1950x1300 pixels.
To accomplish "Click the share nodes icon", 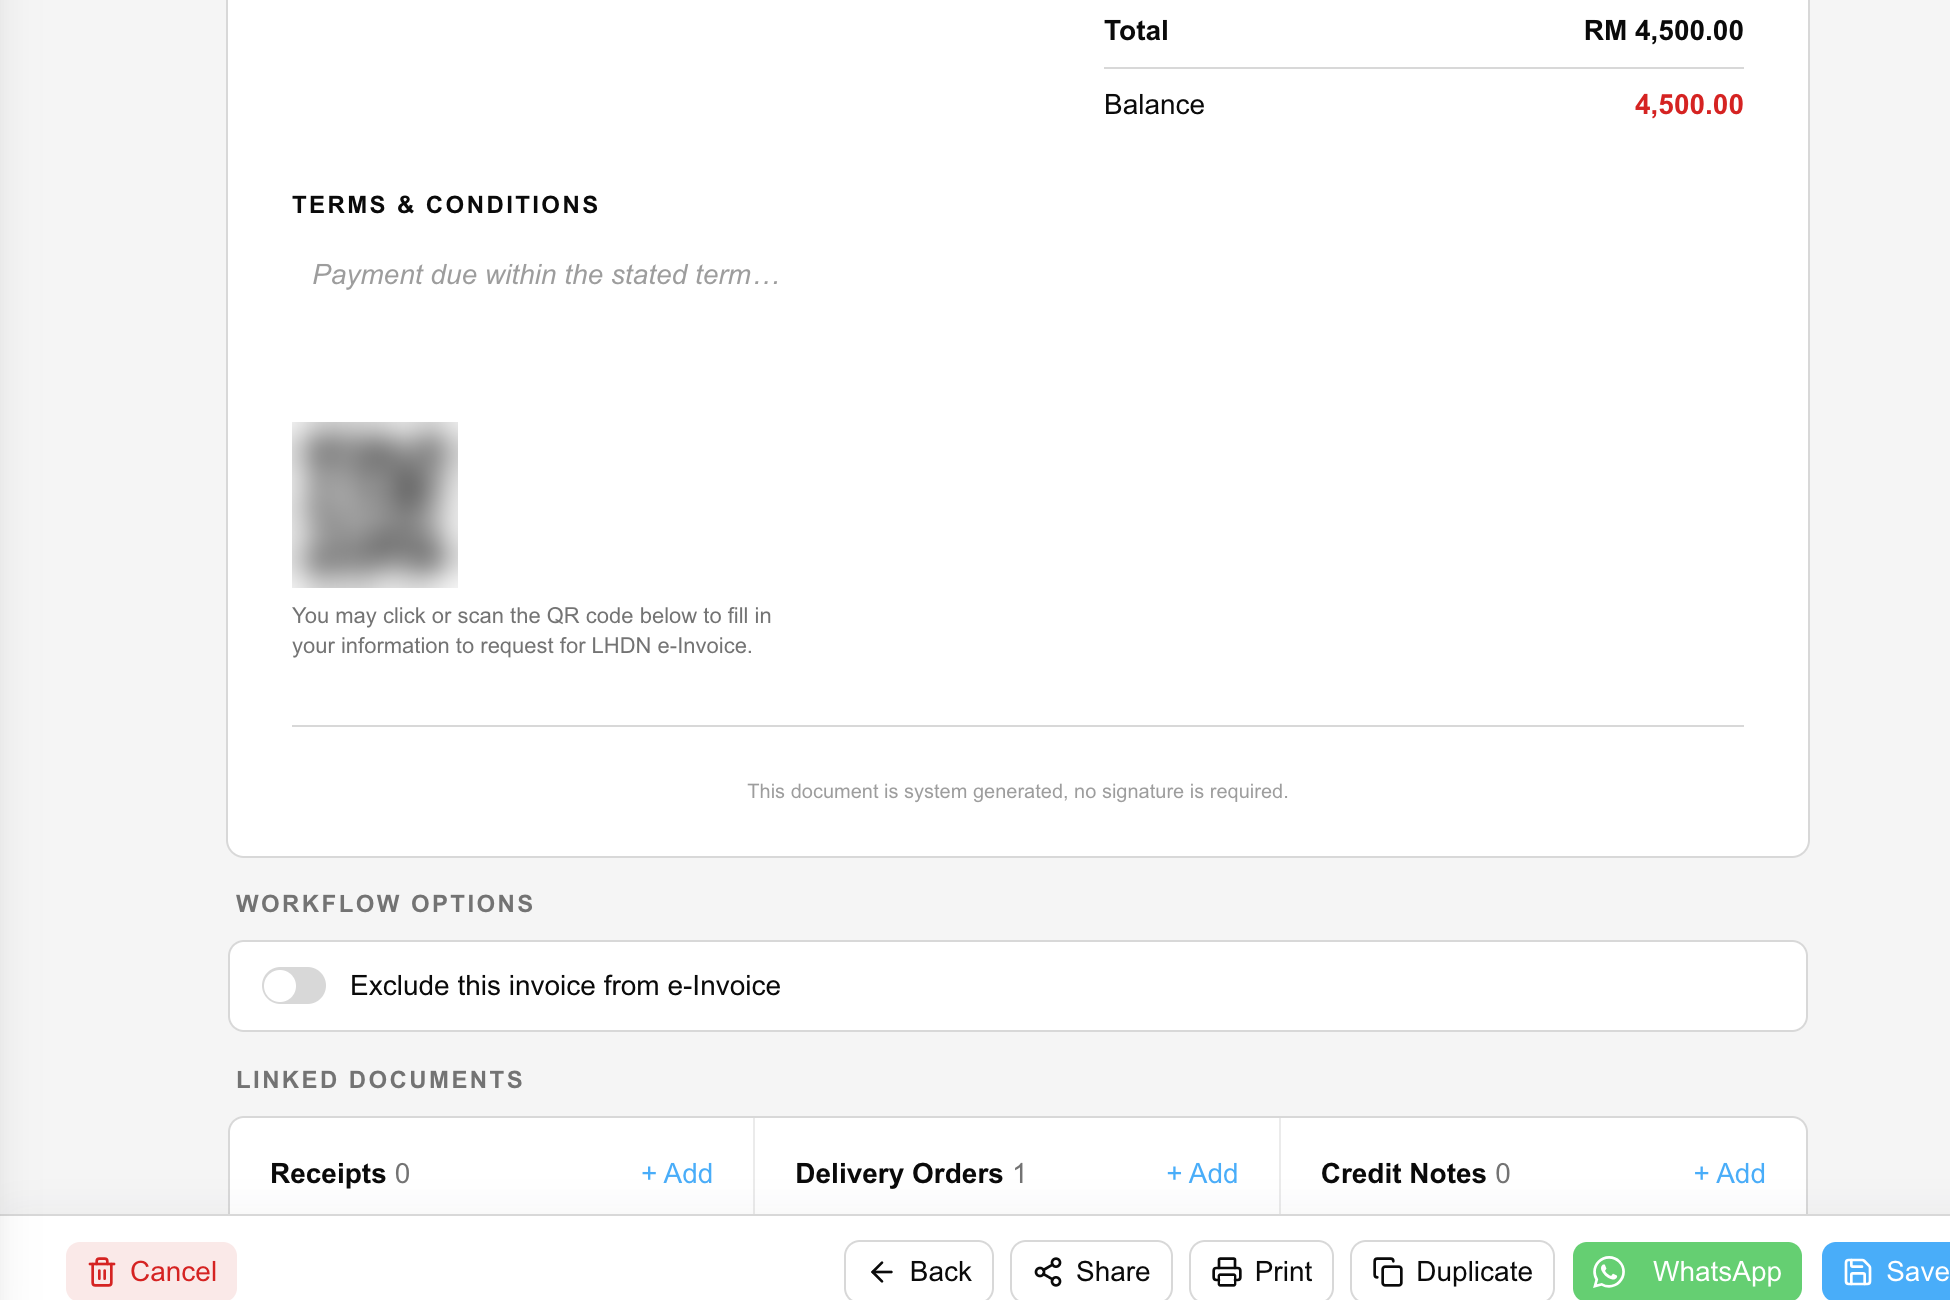I will coord(1048,1272).
